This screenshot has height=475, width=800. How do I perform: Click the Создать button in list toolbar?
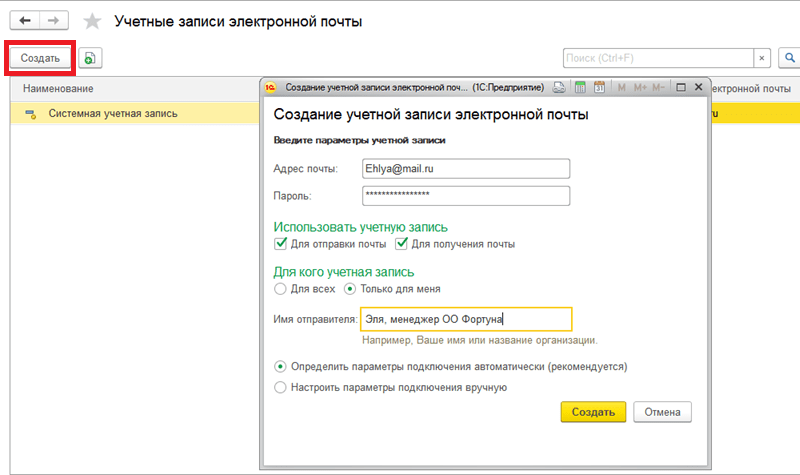41,58
